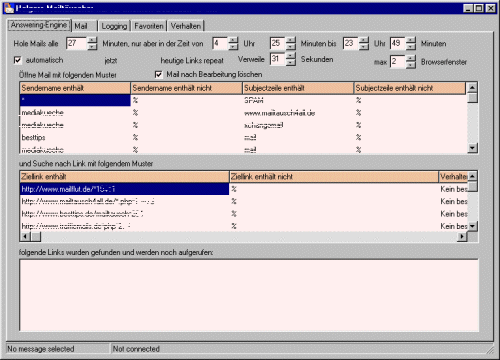Viewport: 500px width, 360px height.
Task: Click the application icon in the title bar
Action: click(9, 8)
